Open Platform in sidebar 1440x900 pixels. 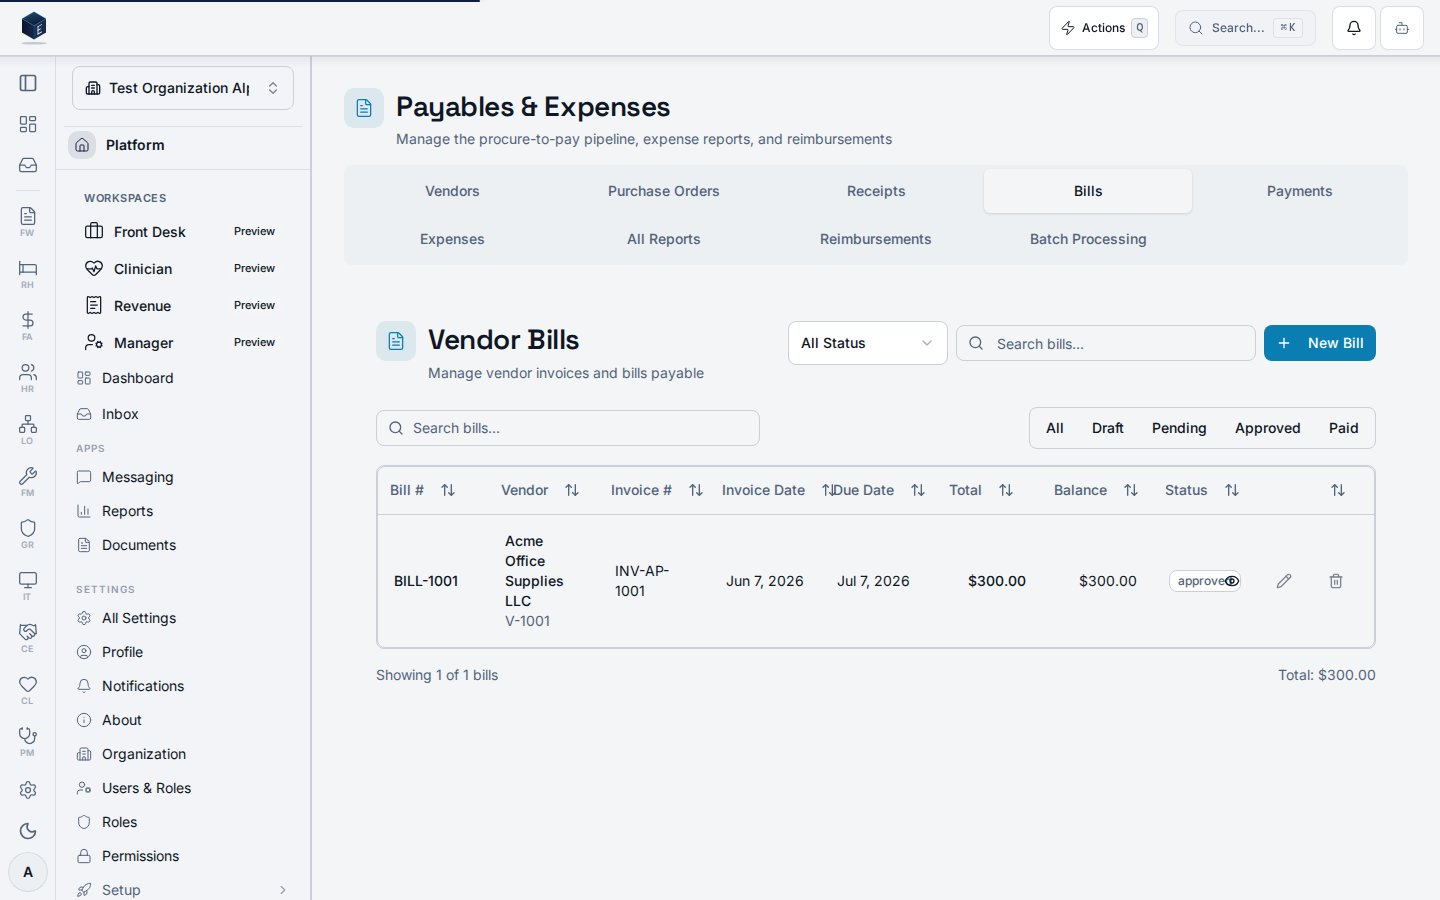(184, 145)
